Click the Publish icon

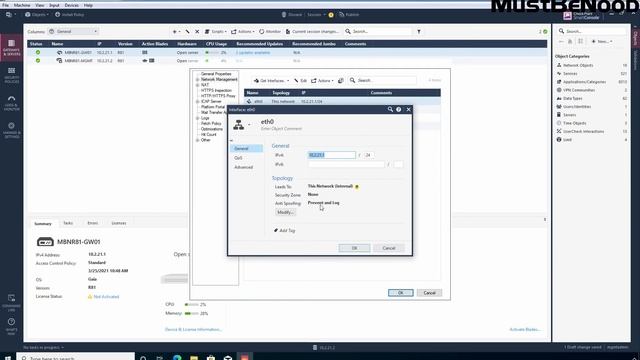[x=349, y=14]
